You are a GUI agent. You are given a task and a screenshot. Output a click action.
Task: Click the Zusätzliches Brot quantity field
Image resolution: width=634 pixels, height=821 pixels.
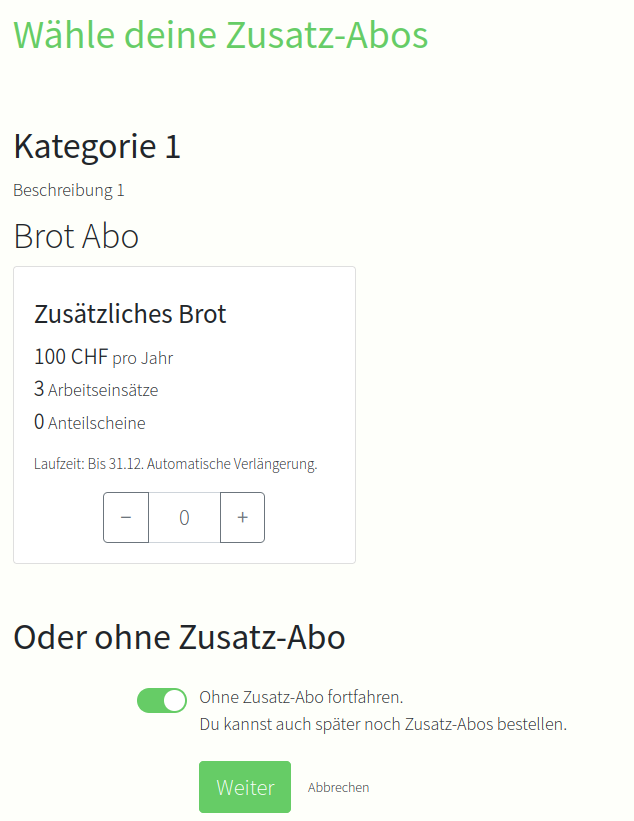(x=184, y=517)
